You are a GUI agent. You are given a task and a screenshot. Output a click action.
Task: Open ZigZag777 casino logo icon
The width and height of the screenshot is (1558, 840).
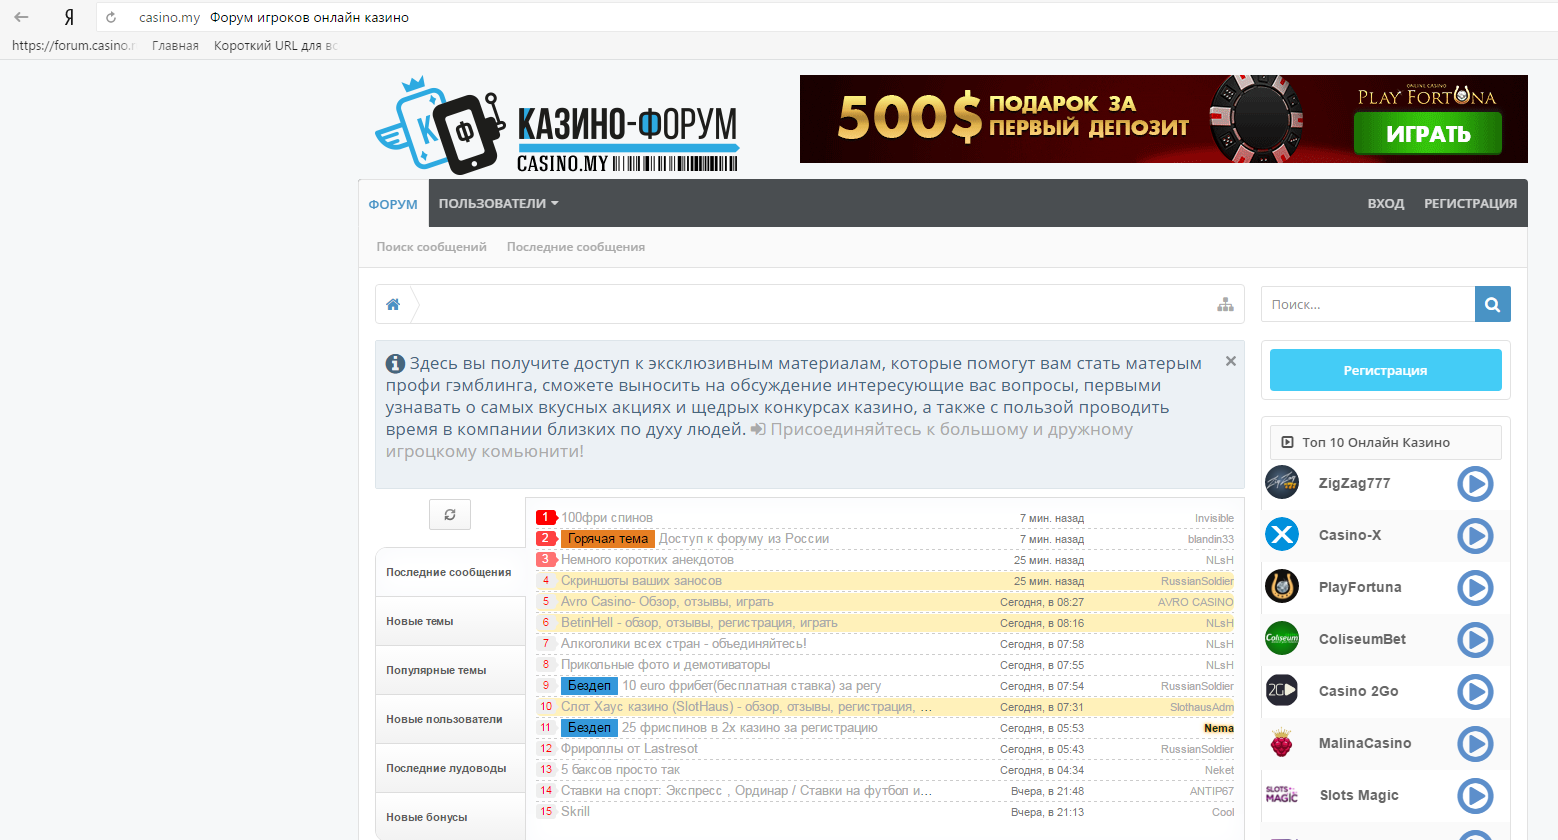pos(1282,483)
